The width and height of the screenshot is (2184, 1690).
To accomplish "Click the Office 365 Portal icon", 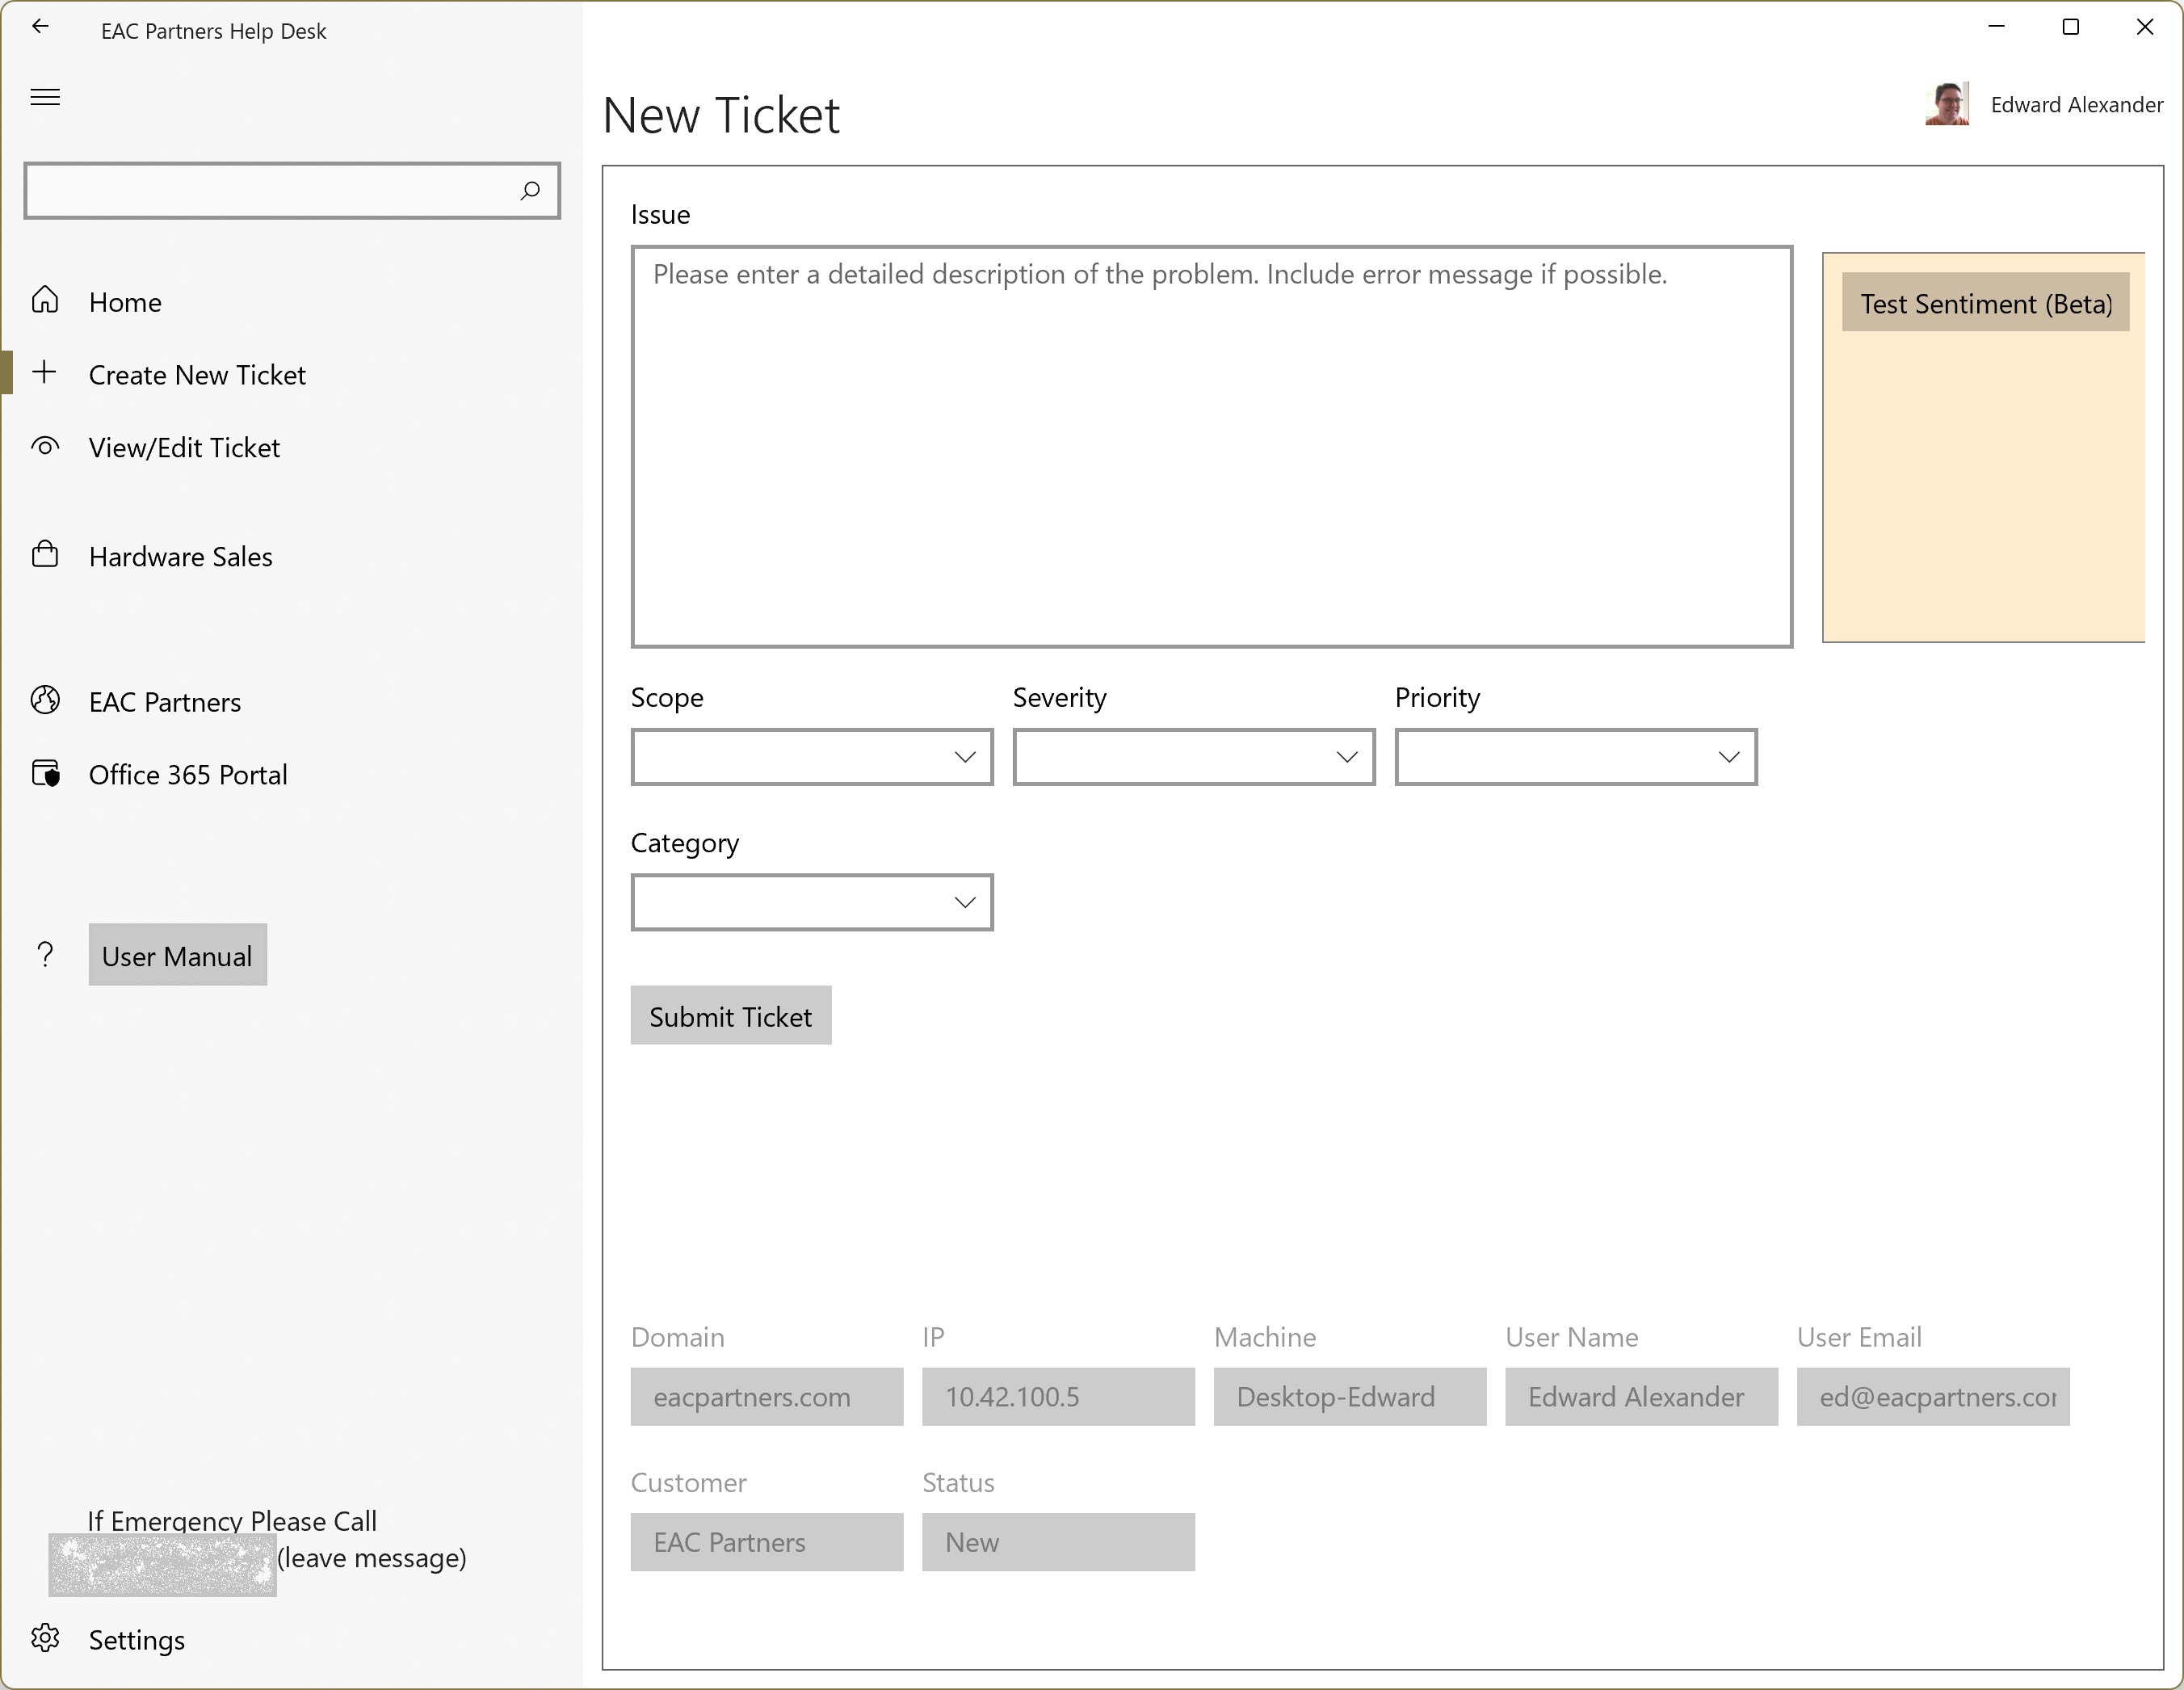I will (45, 773).
